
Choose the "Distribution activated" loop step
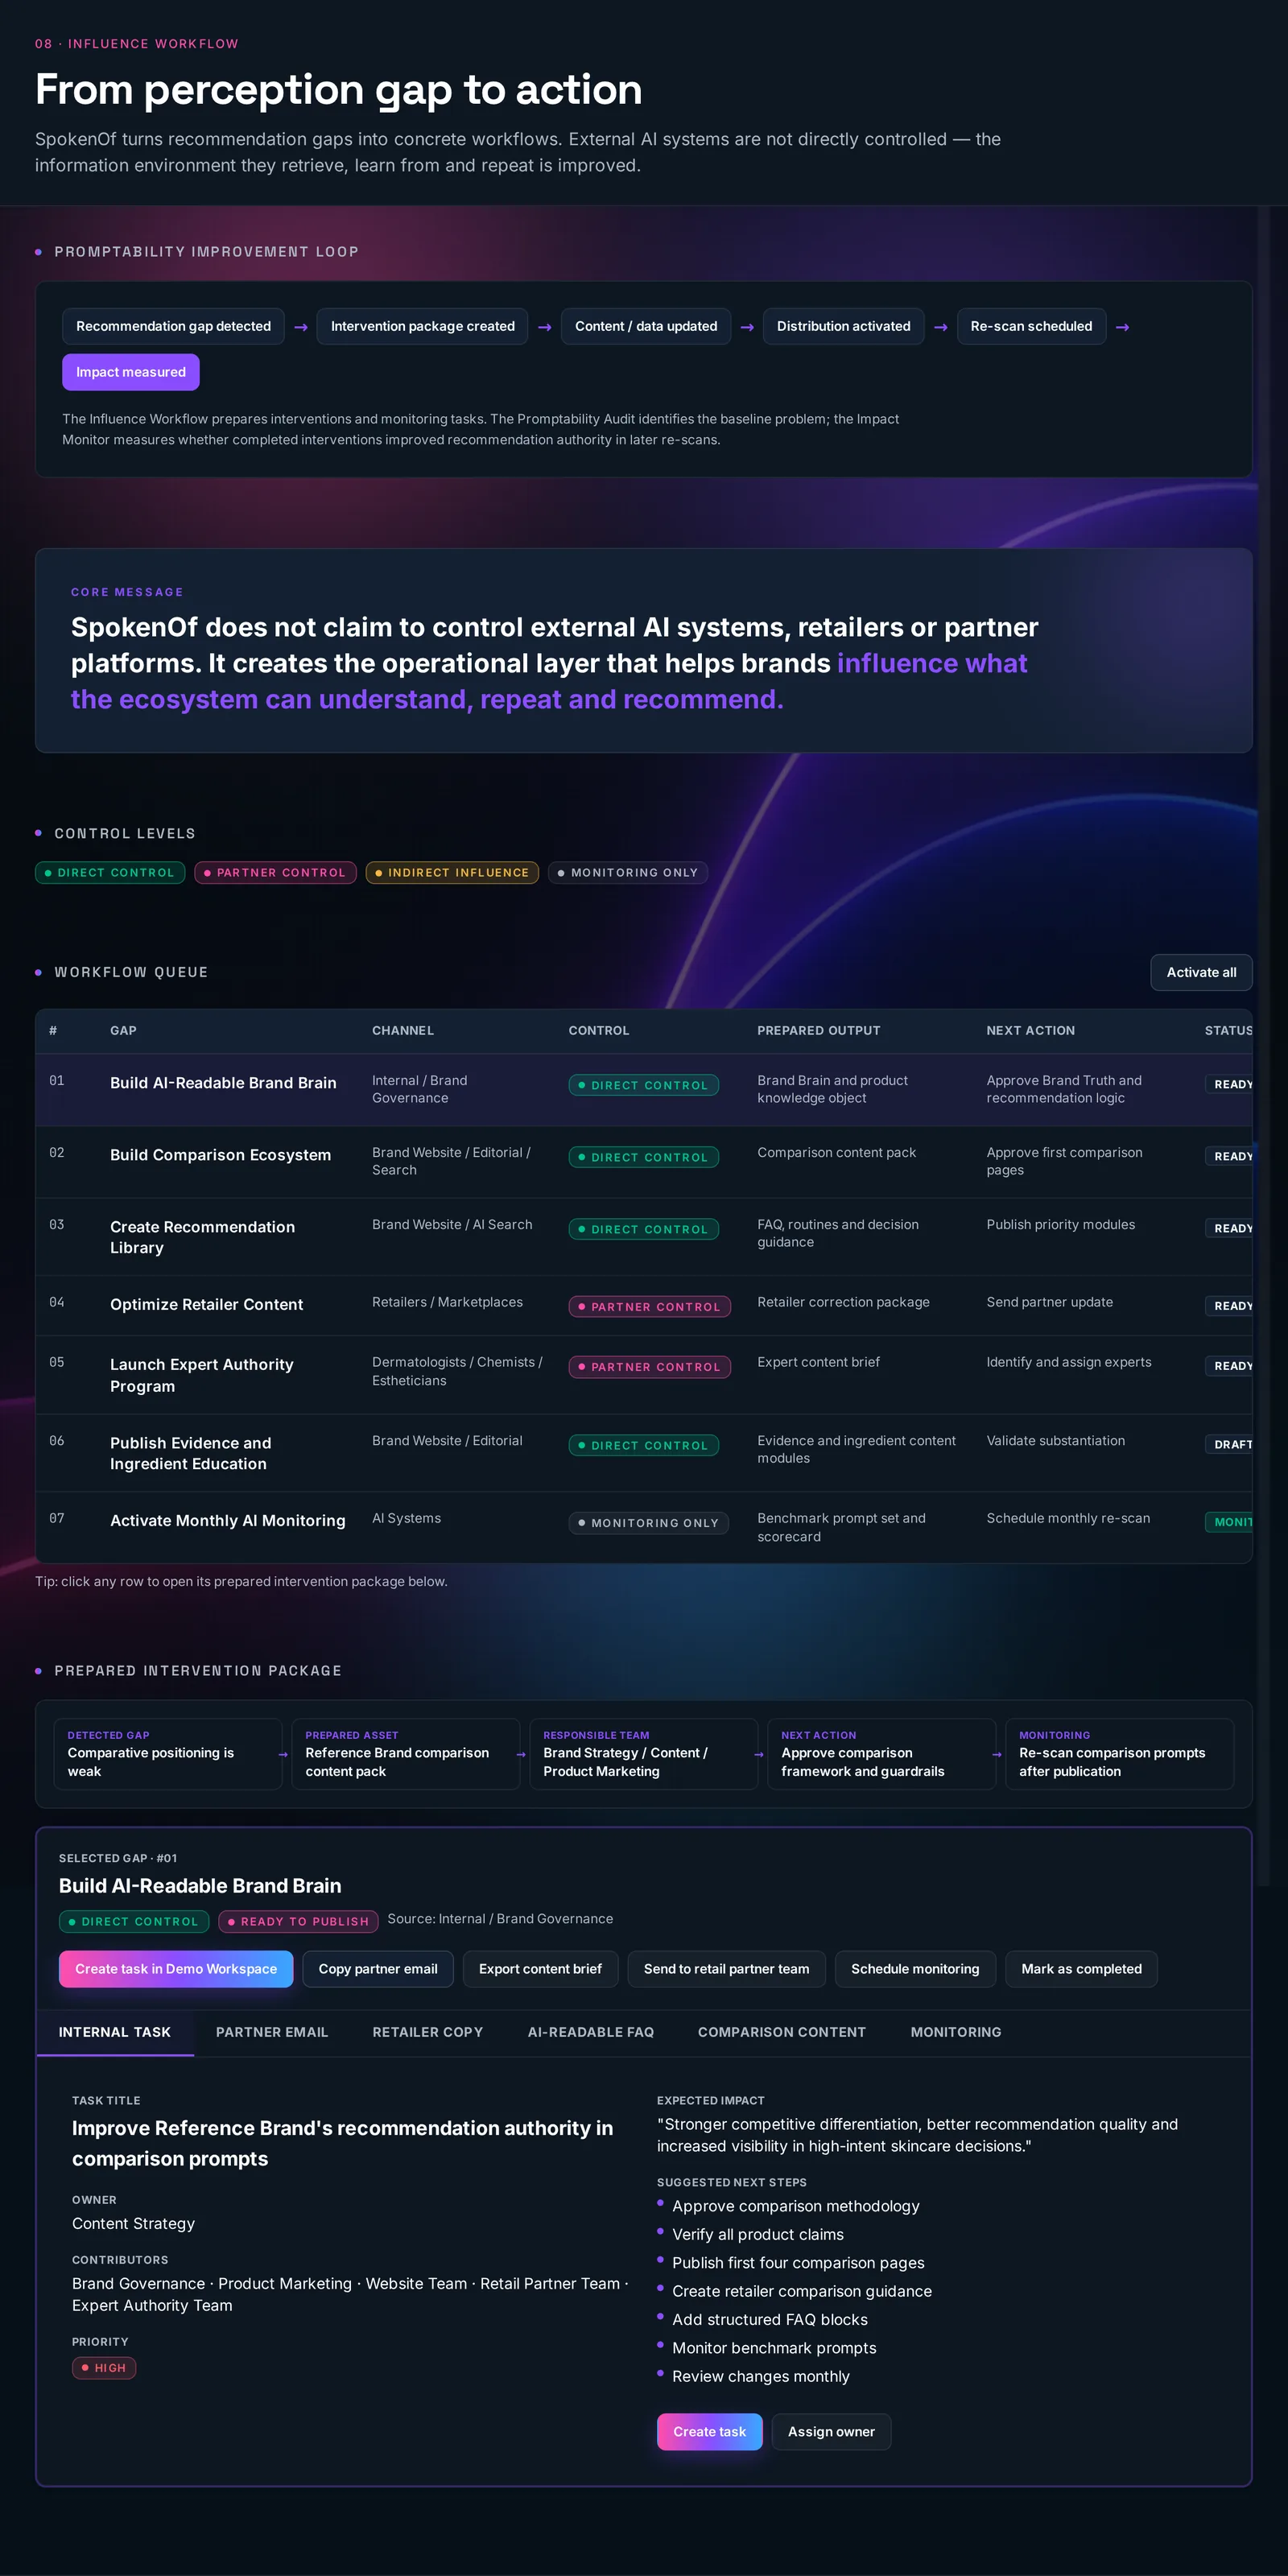tap(843, 326)
